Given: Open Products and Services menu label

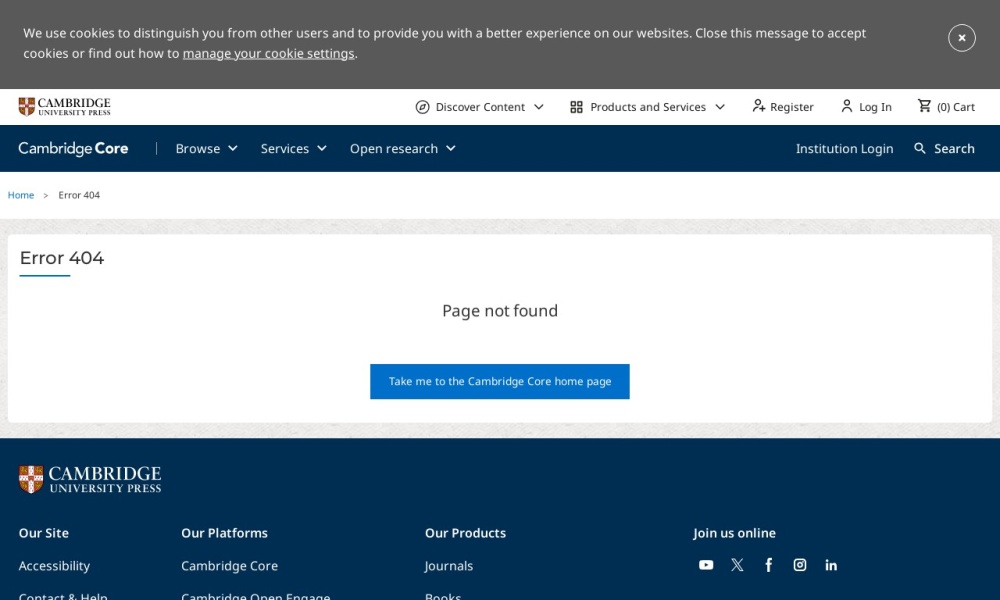Looking at the screenshot, I should click(648, 107).
